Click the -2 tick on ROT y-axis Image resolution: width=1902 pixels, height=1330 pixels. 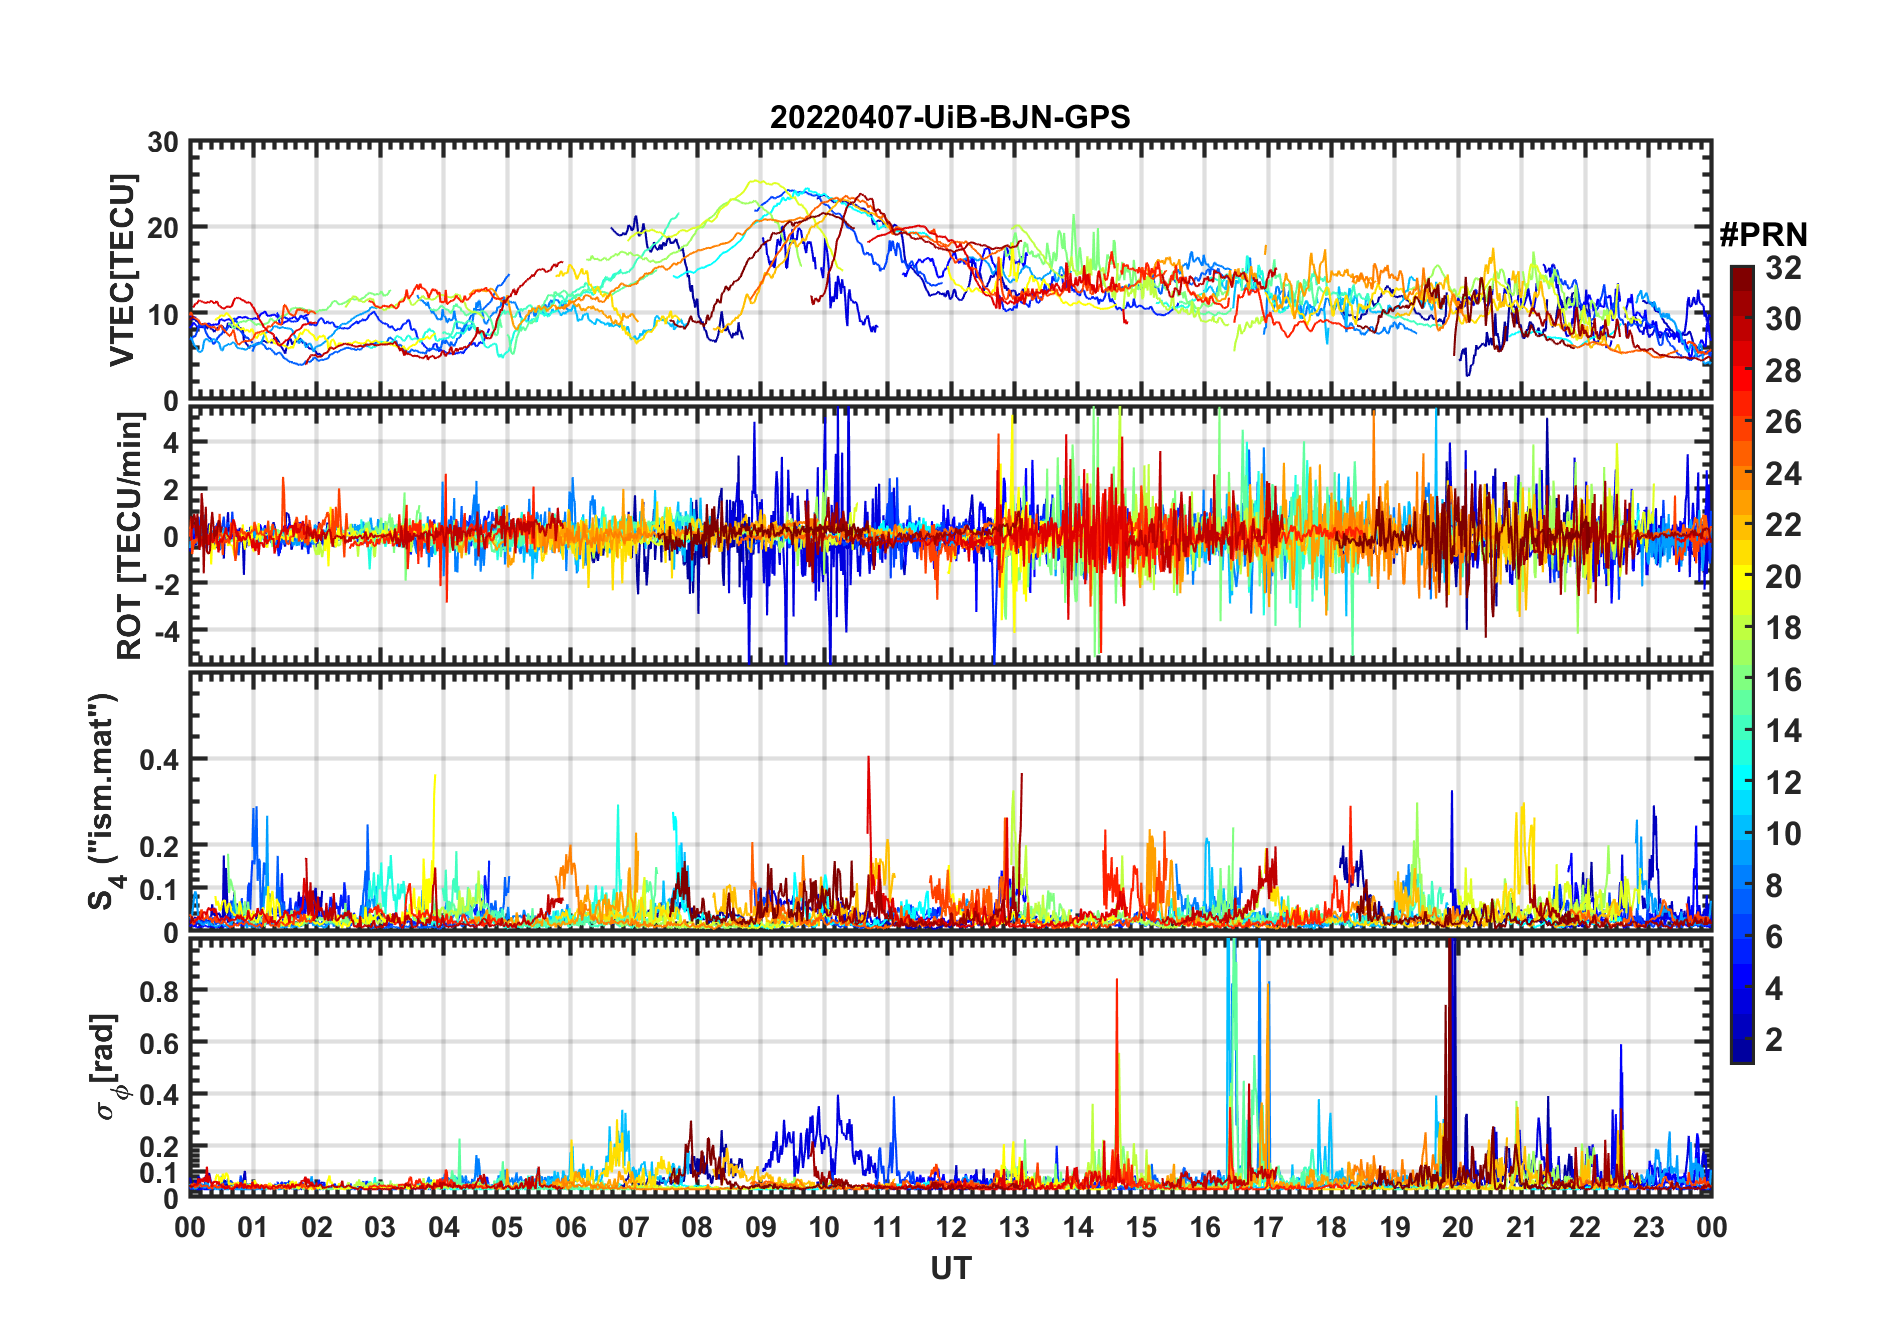tap(165, 585)
